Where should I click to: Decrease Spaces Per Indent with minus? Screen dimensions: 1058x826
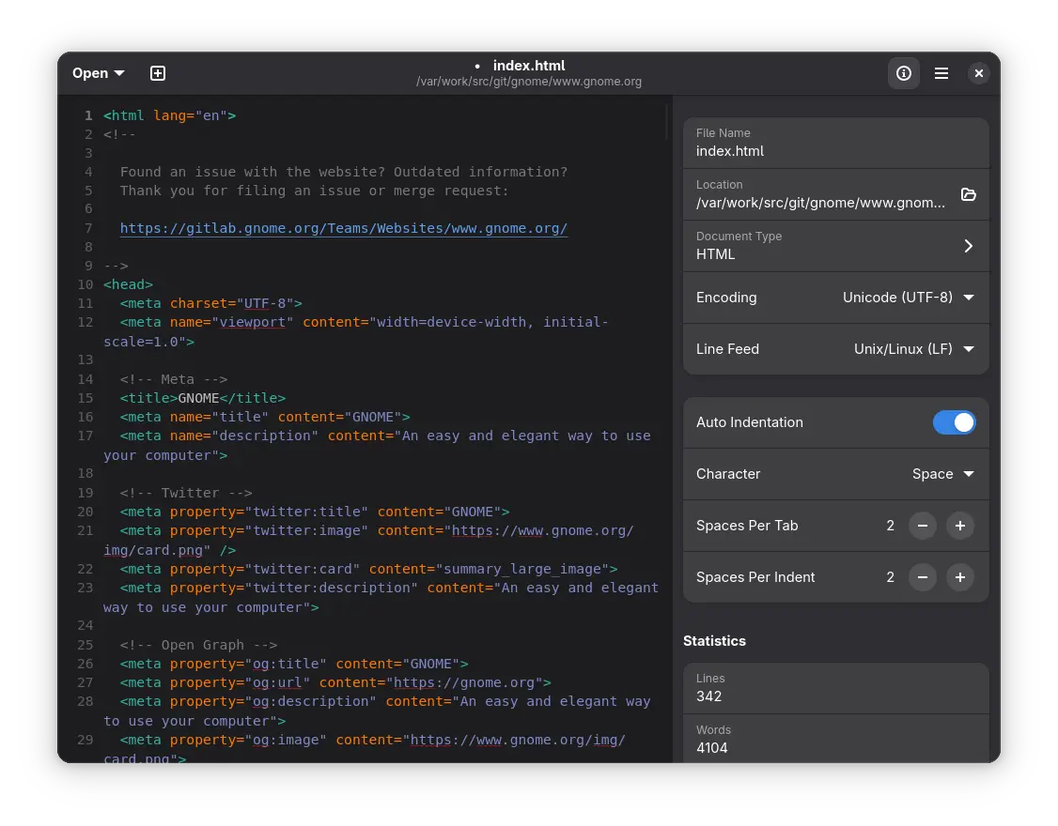(922, 577)
